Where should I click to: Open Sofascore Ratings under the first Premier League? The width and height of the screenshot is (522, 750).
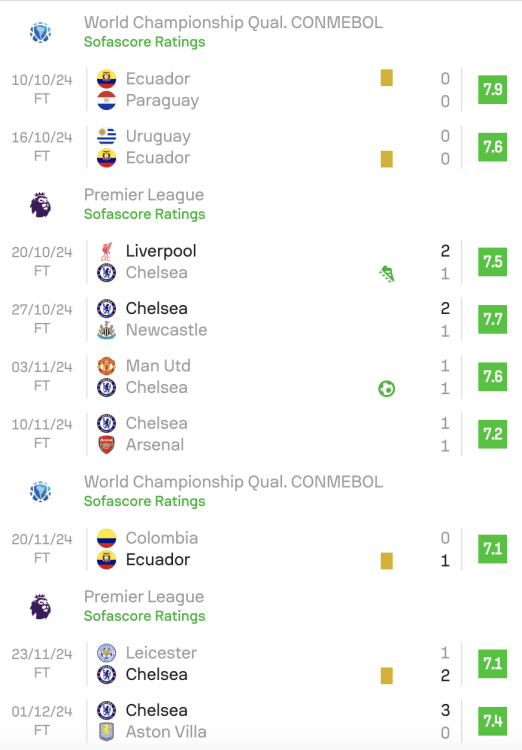tap(144, 214)
